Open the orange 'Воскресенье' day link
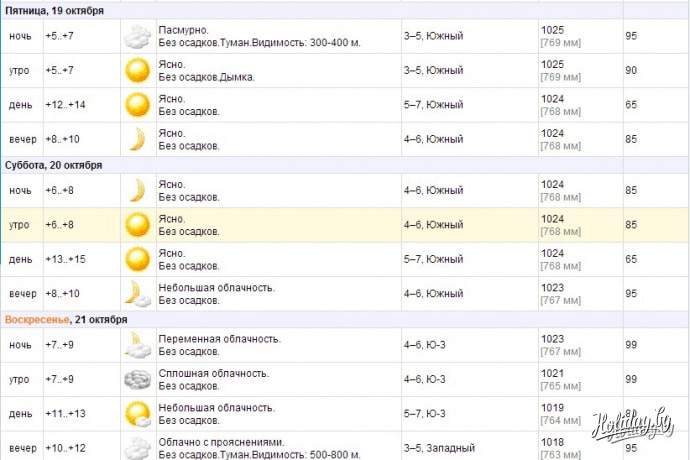690x460 pixels. tap(37, 319)
